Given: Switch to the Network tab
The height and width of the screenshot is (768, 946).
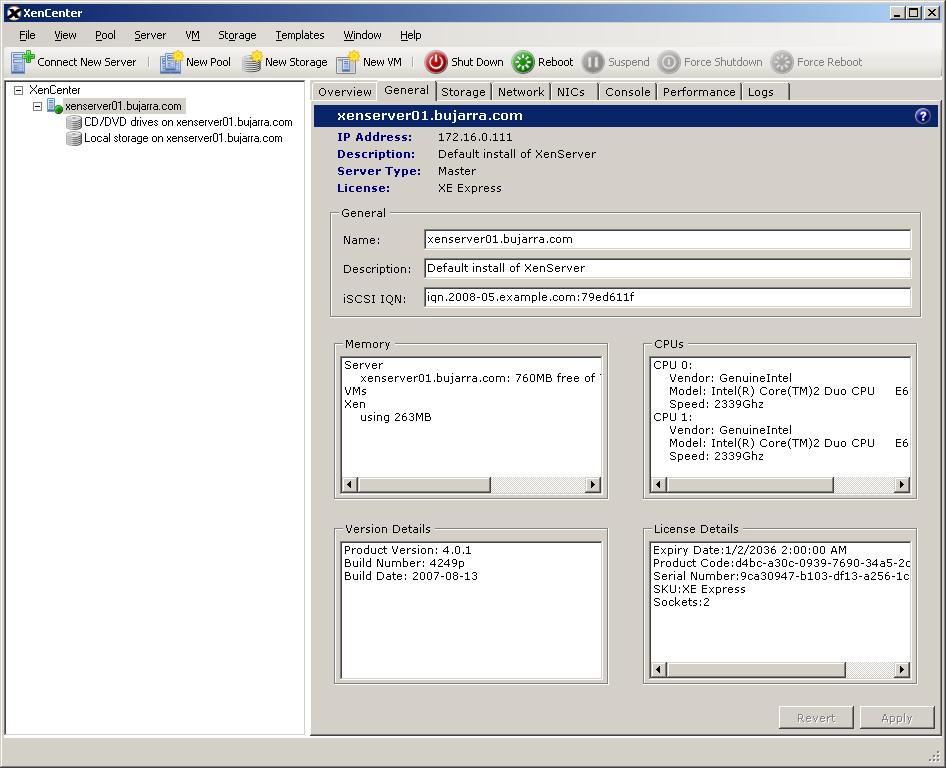Looking at the screenshot, I should [x=521, y=92].
